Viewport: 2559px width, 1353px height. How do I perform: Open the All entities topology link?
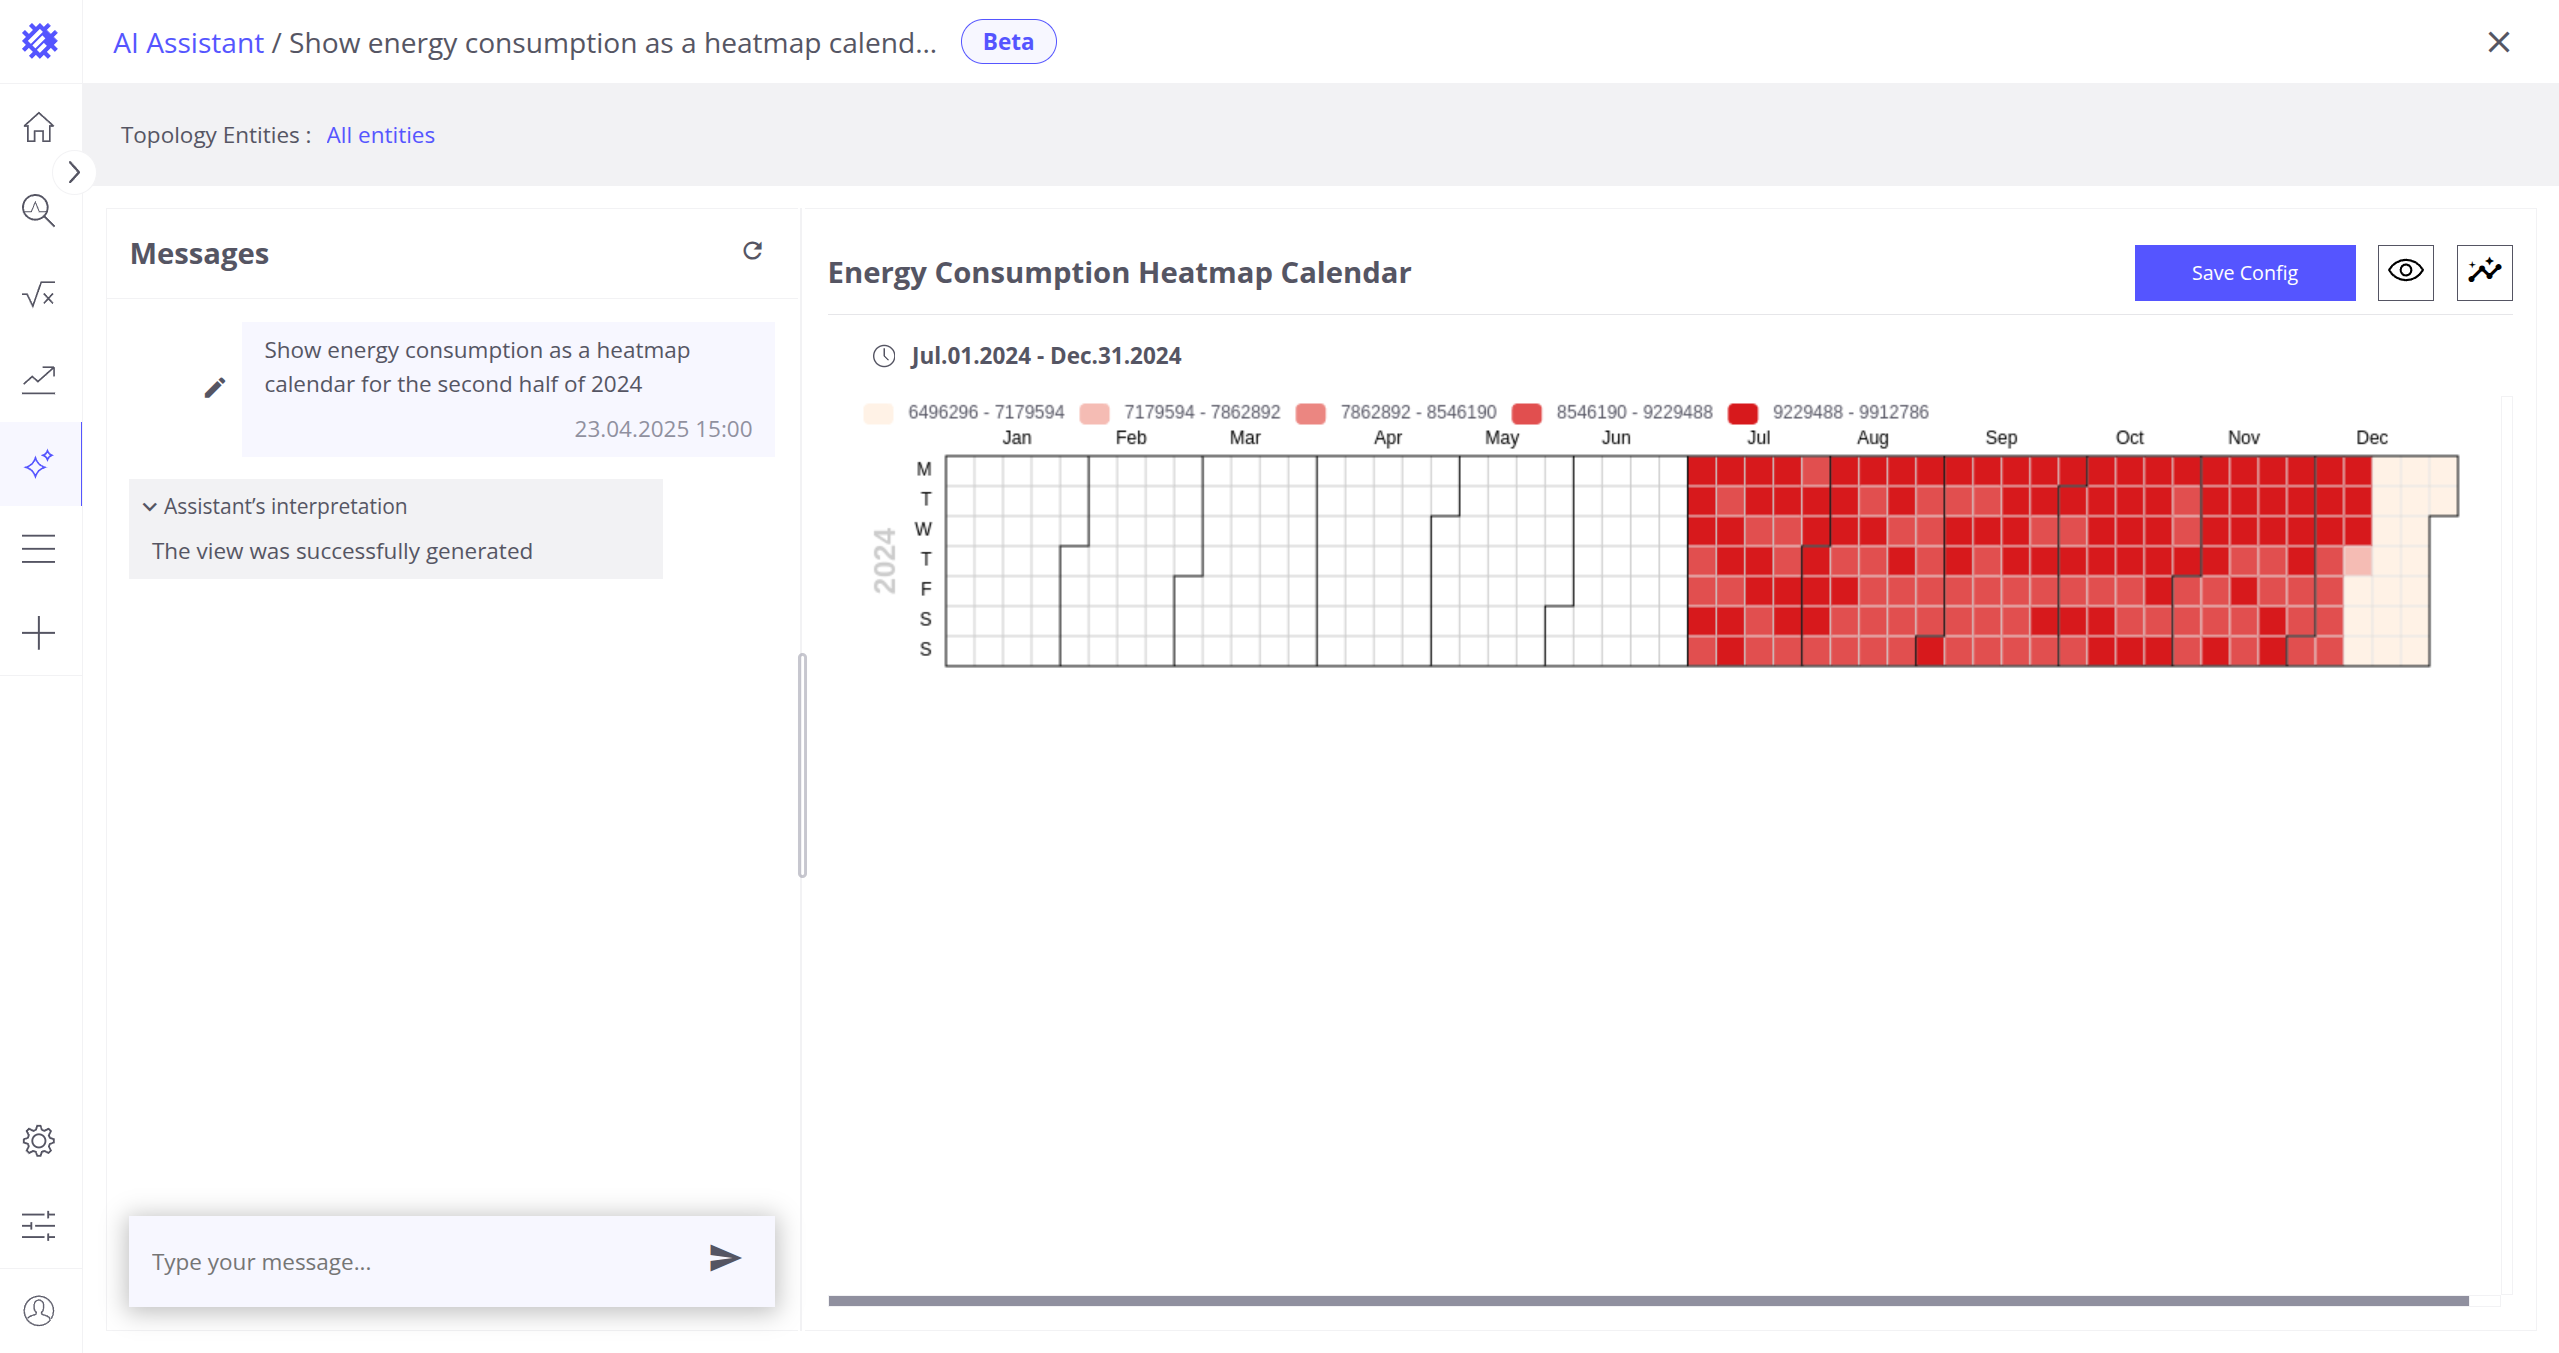point(380,135)
